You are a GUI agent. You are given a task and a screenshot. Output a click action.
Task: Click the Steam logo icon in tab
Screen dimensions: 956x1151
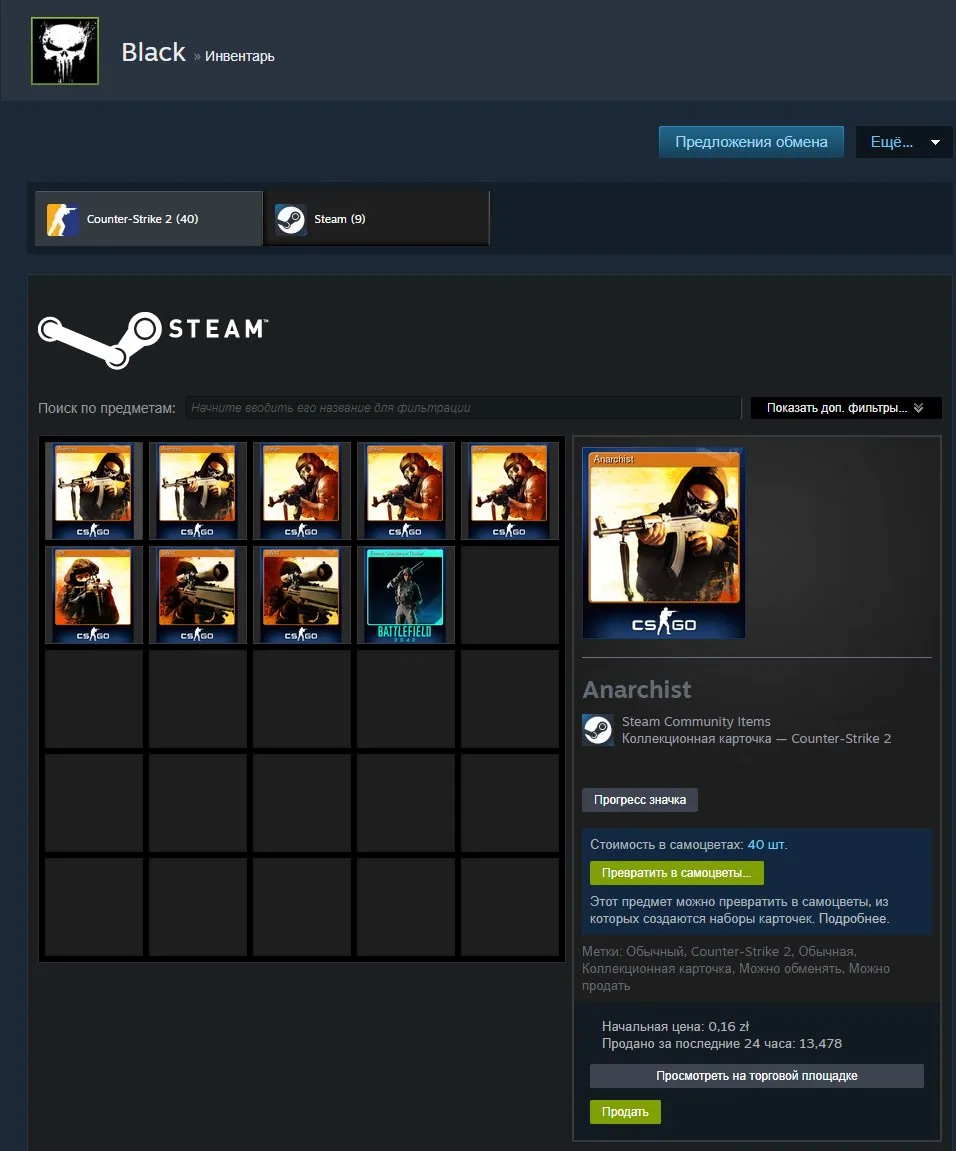pos(291,219)
